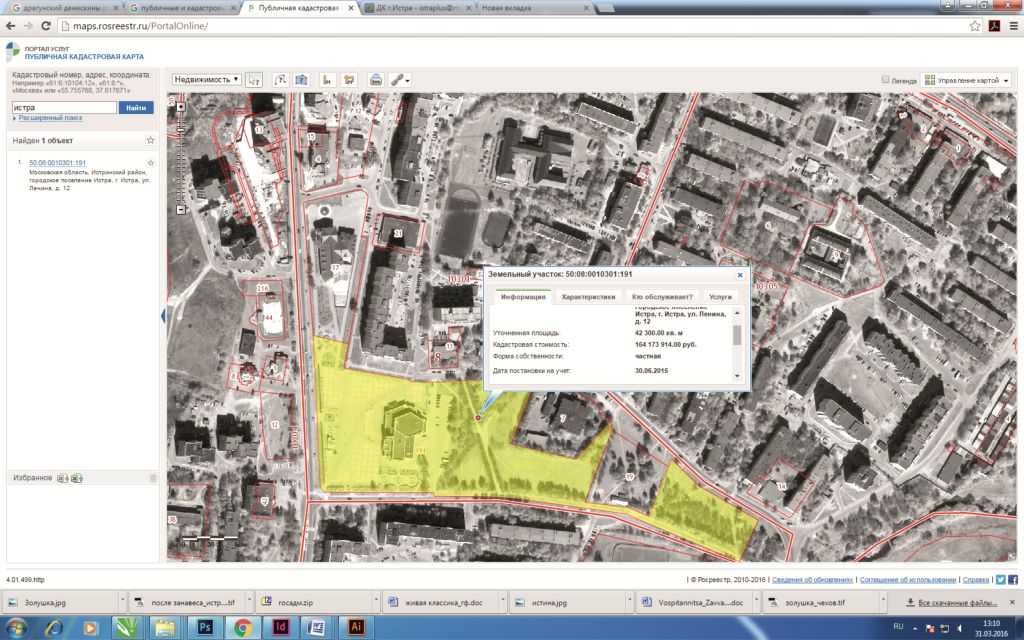
Task: Open InDesign from the Windows taskbar
Action: pyautogui.click(x=281, y=627)
